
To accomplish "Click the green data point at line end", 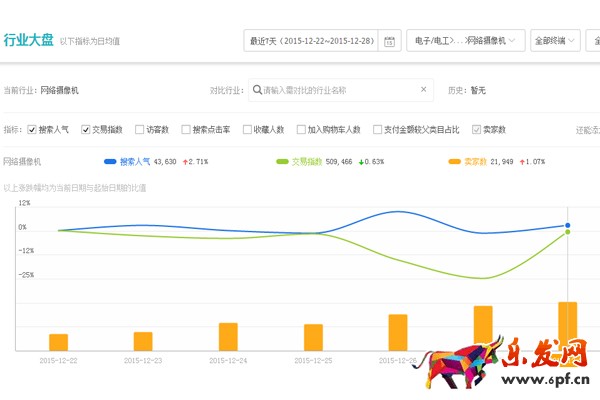I will point(568,232).
